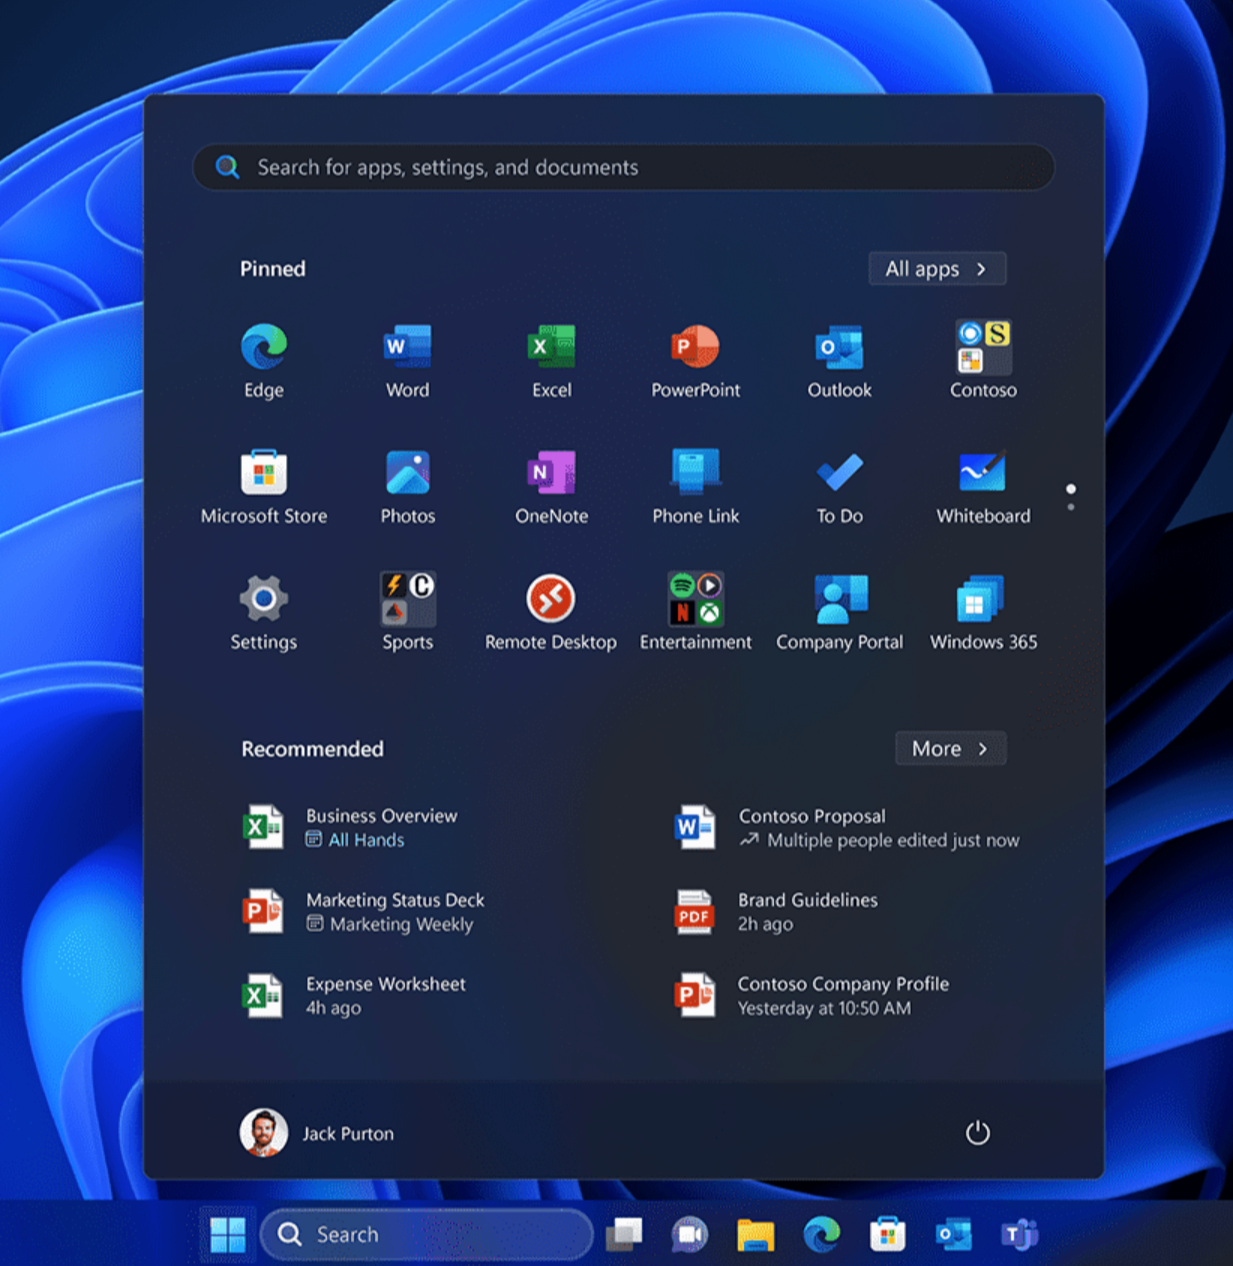
Task: Click the Windows Start button on taskbar
Action: click(x=228, y=1235)
